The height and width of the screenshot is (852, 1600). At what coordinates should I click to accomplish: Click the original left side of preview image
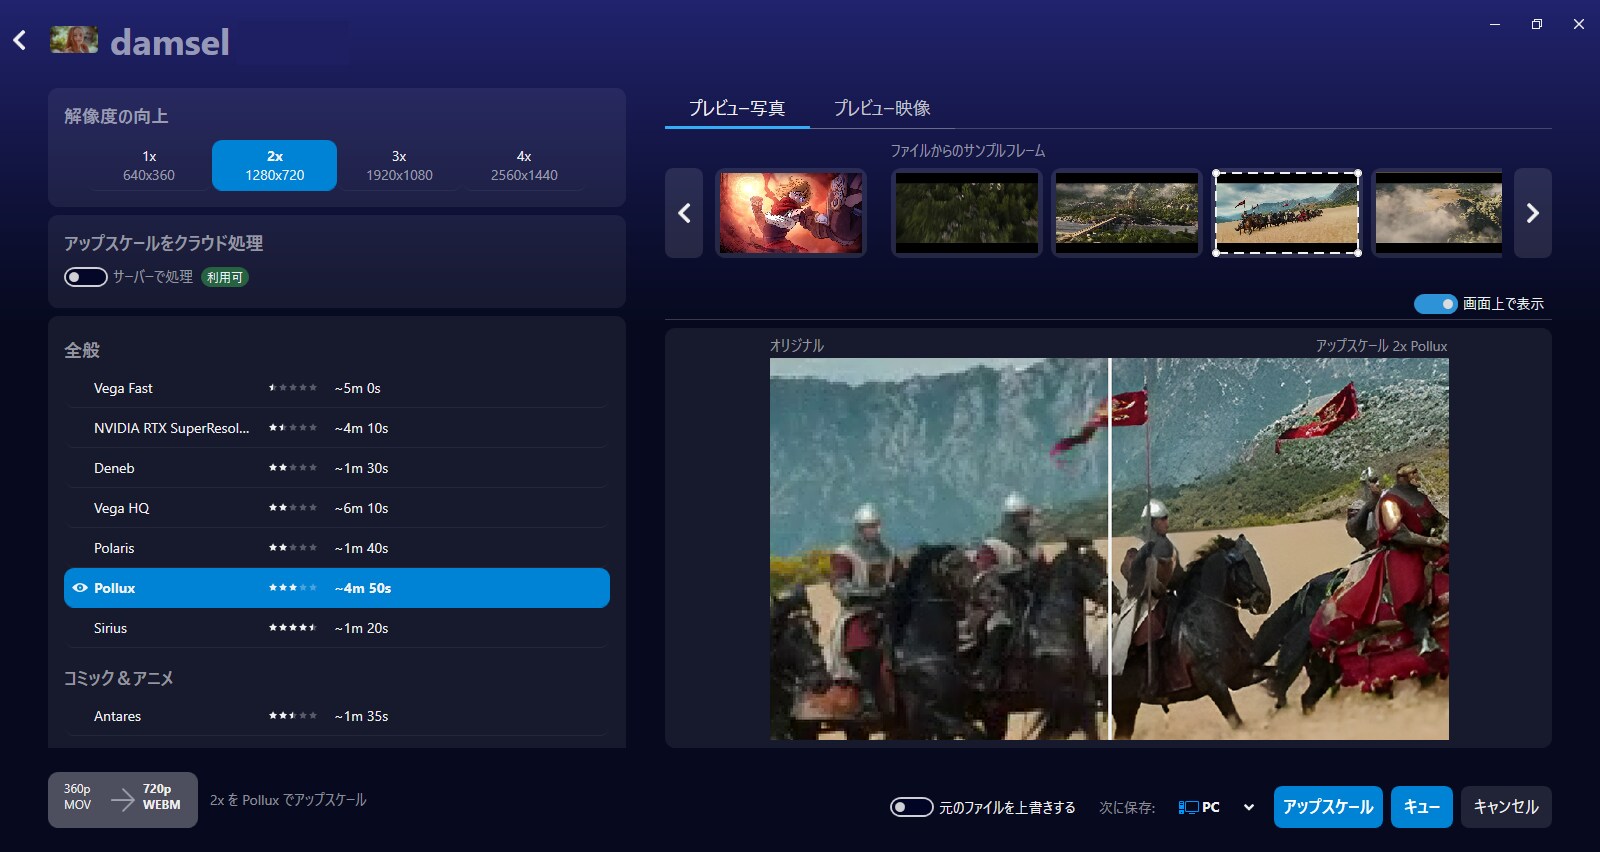pos(938,549)
